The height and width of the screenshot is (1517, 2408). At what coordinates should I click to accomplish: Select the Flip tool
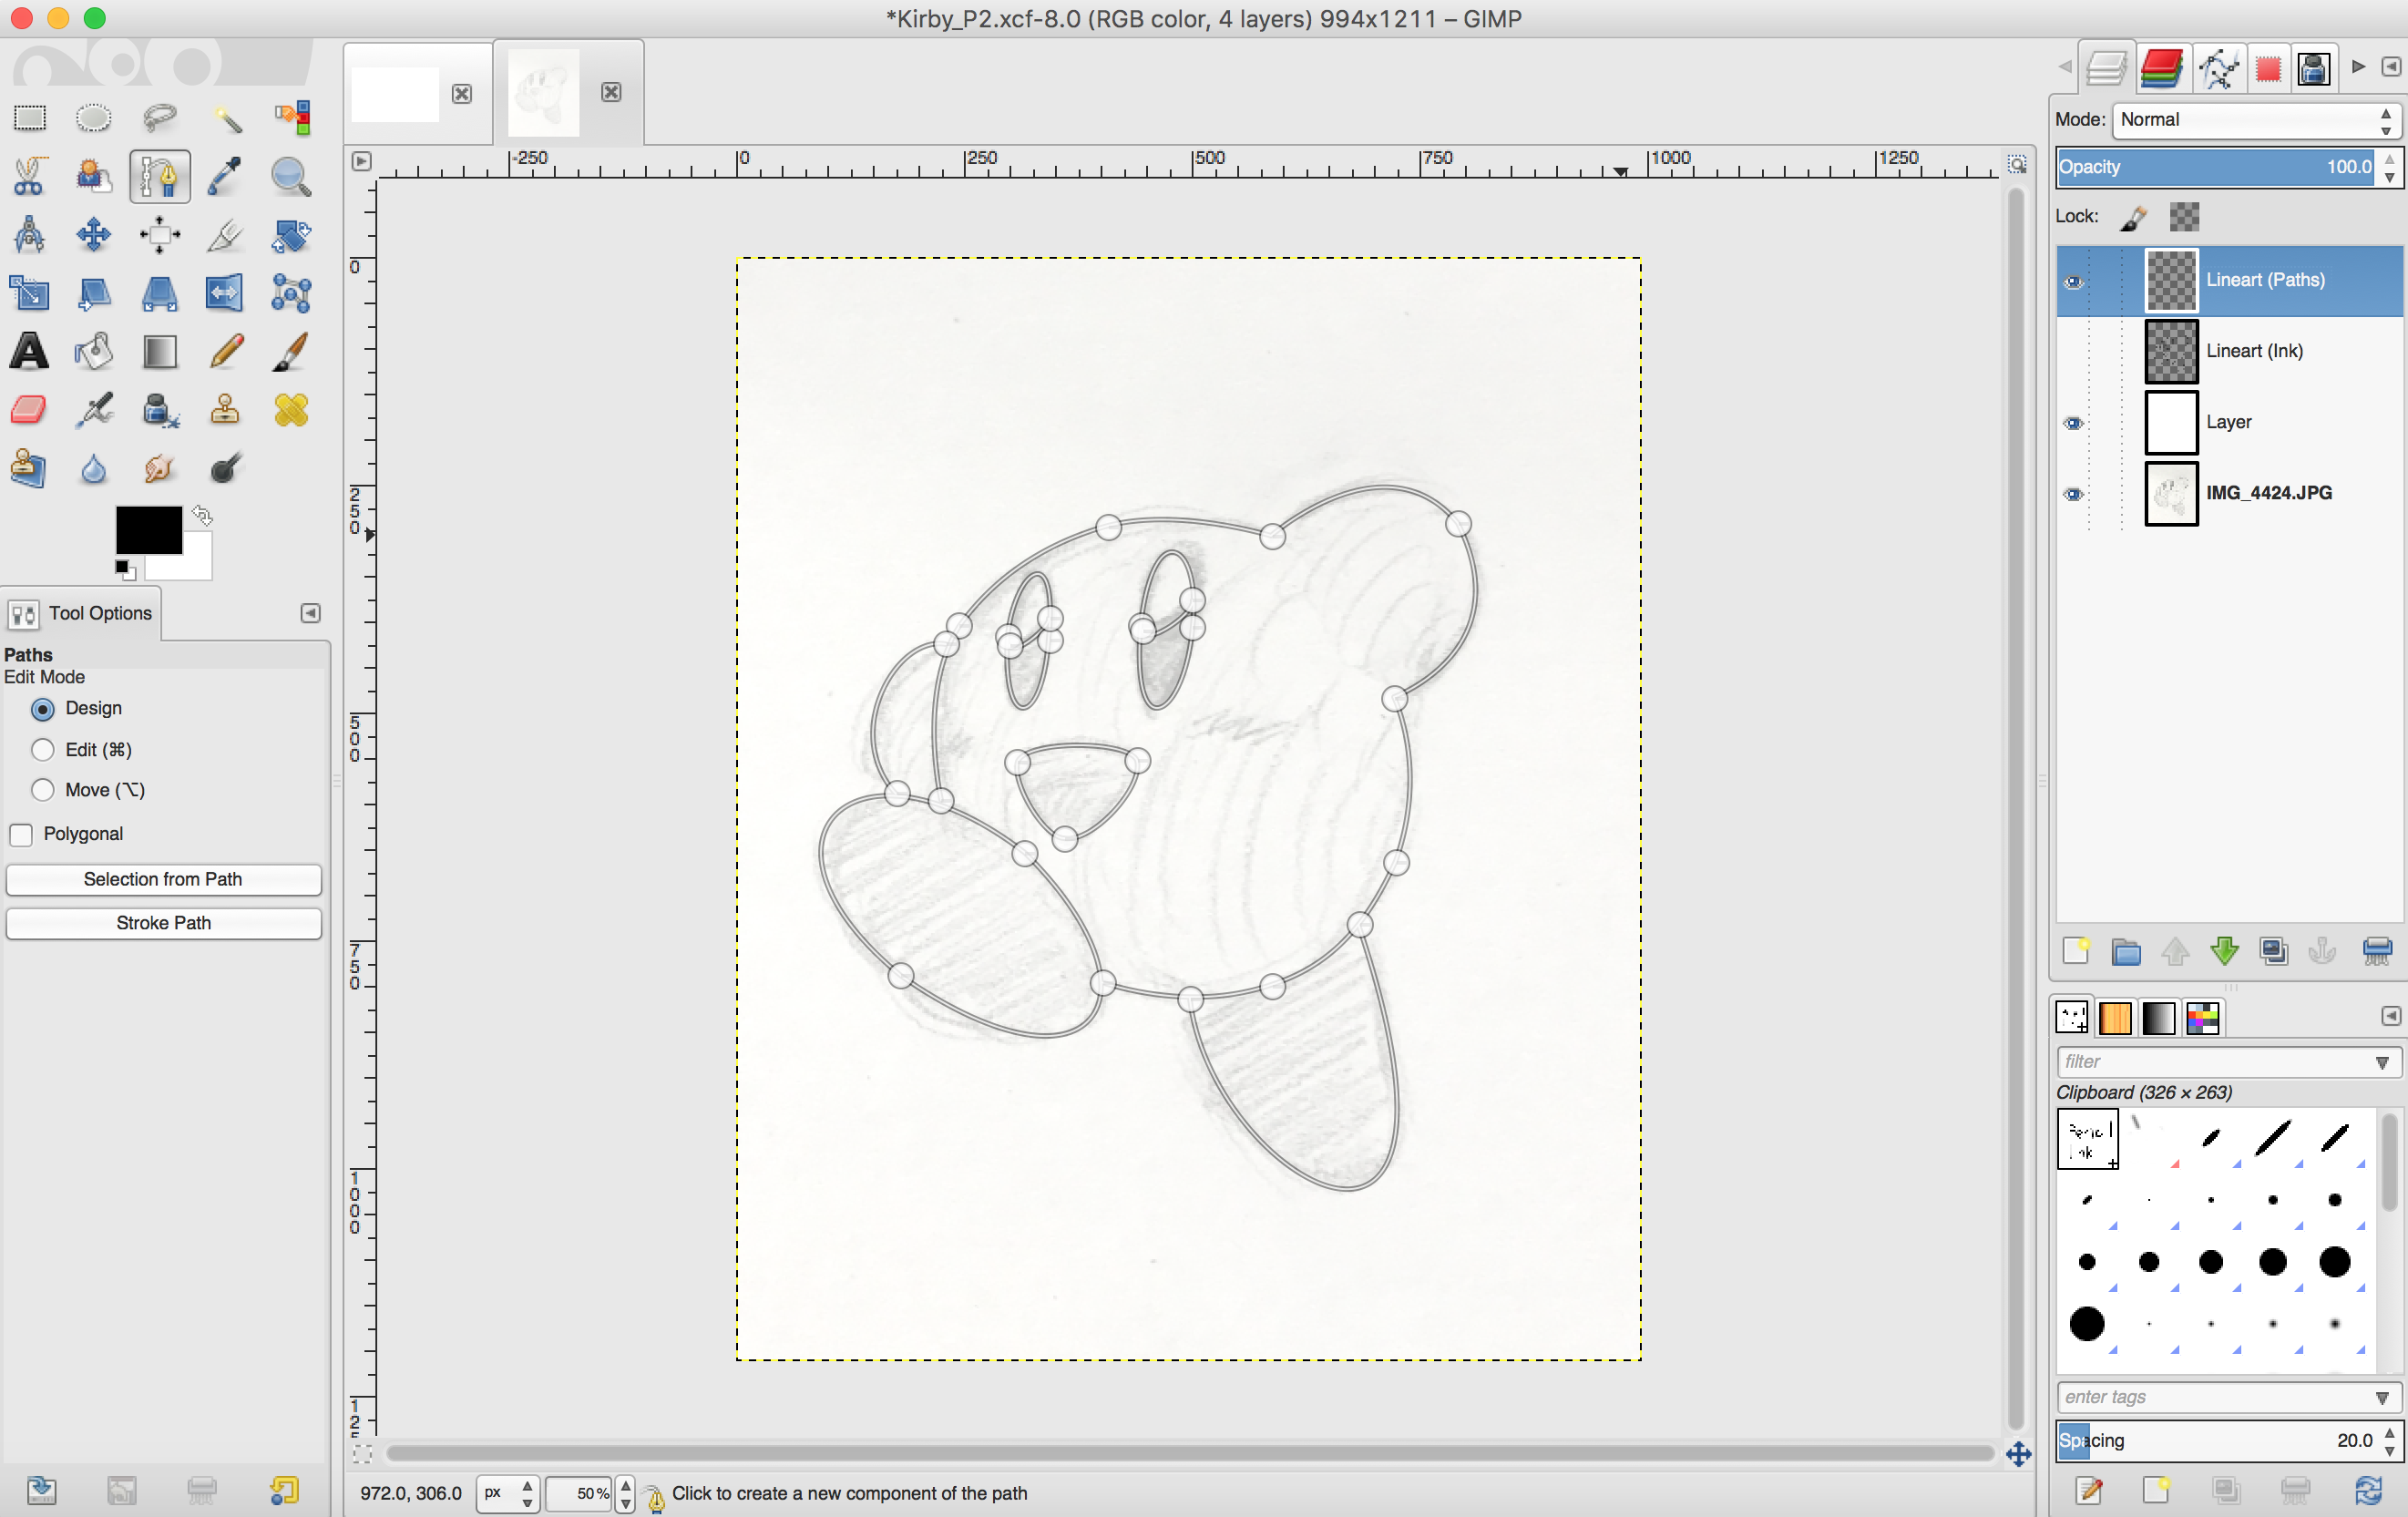[x=226, y=293]
